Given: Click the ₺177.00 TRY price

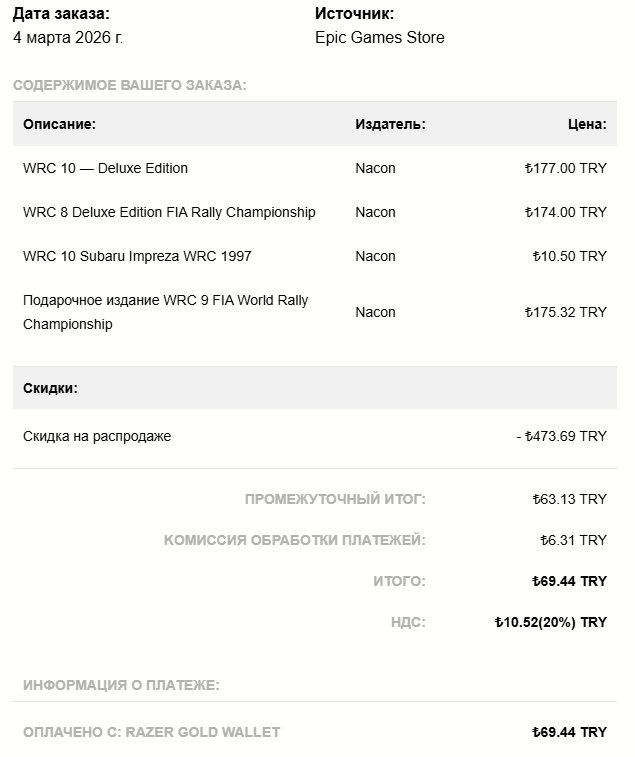Looking at the screenshot, I should tap(565, 168).
